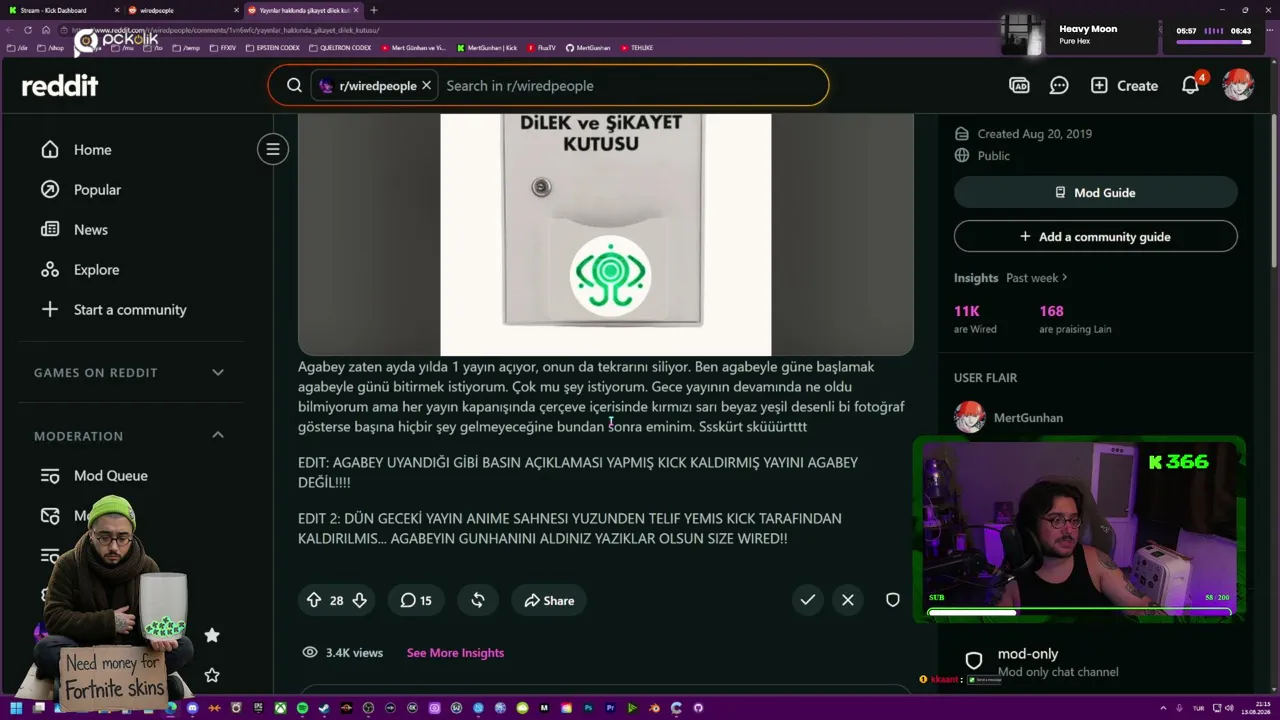Open a new browser tab
1280x720 pixels.
tap(374, 10)
